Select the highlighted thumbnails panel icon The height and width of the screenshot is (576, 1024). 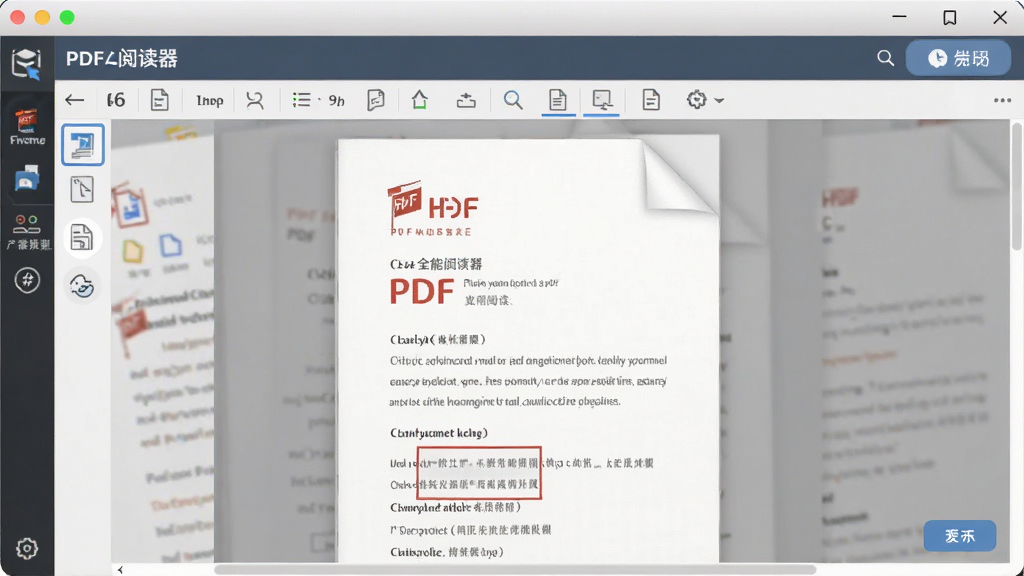82,144
